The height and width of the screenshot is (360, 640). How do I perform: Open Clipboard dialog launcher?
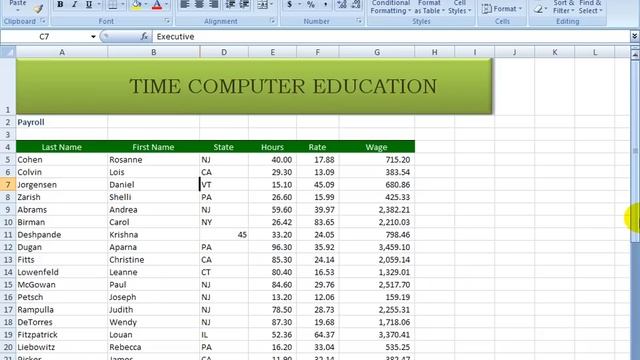(43, 21)
